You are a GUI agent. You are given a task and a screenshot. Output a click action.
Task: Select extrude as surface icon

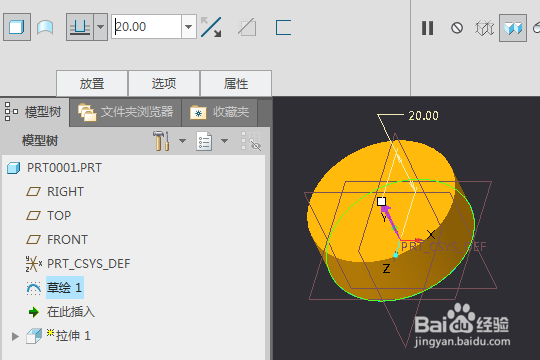tap(45, 27)
